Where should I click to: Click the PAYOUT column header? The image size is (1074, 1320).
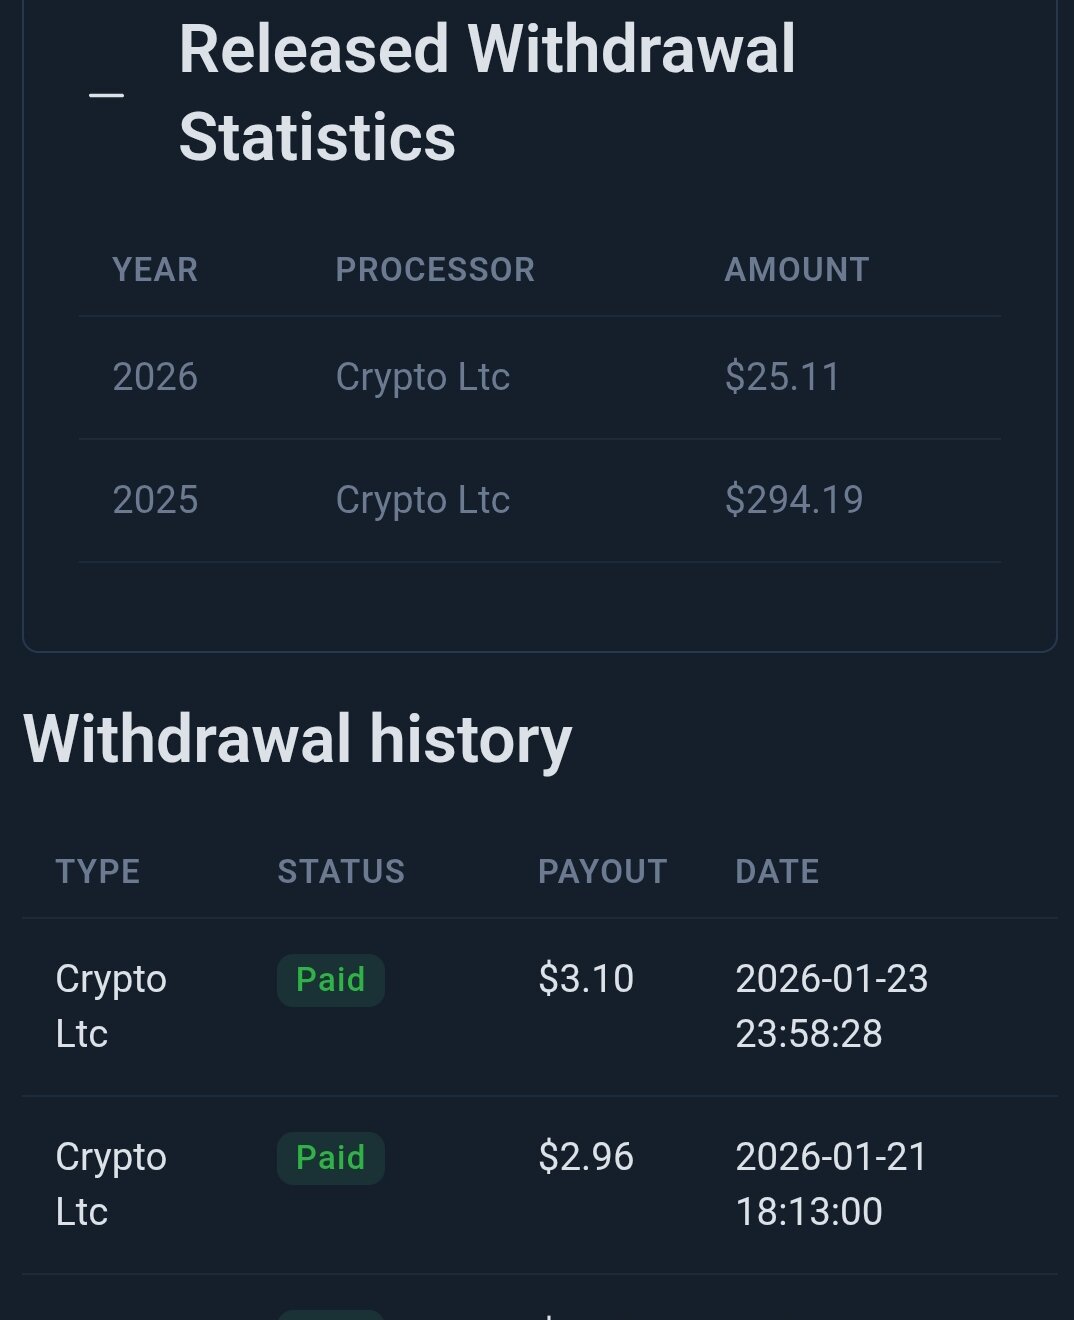pos(602,872)
